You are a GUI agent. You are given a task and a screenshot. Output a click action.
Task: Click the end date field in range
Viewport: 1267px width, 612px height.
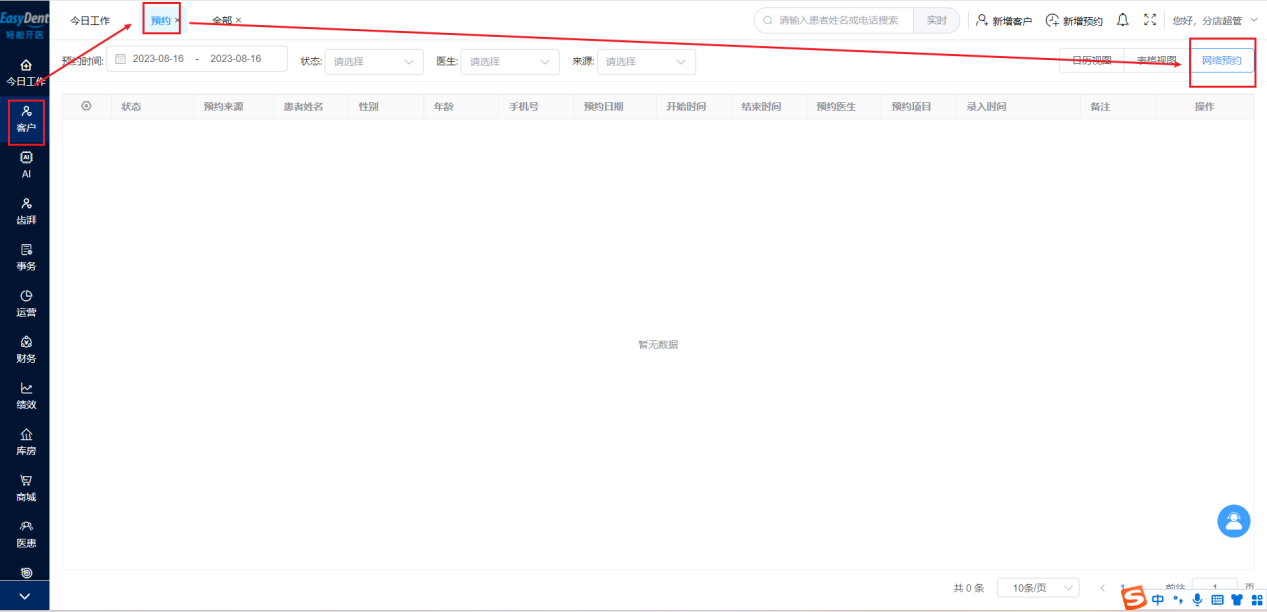[x=235, y=59]
